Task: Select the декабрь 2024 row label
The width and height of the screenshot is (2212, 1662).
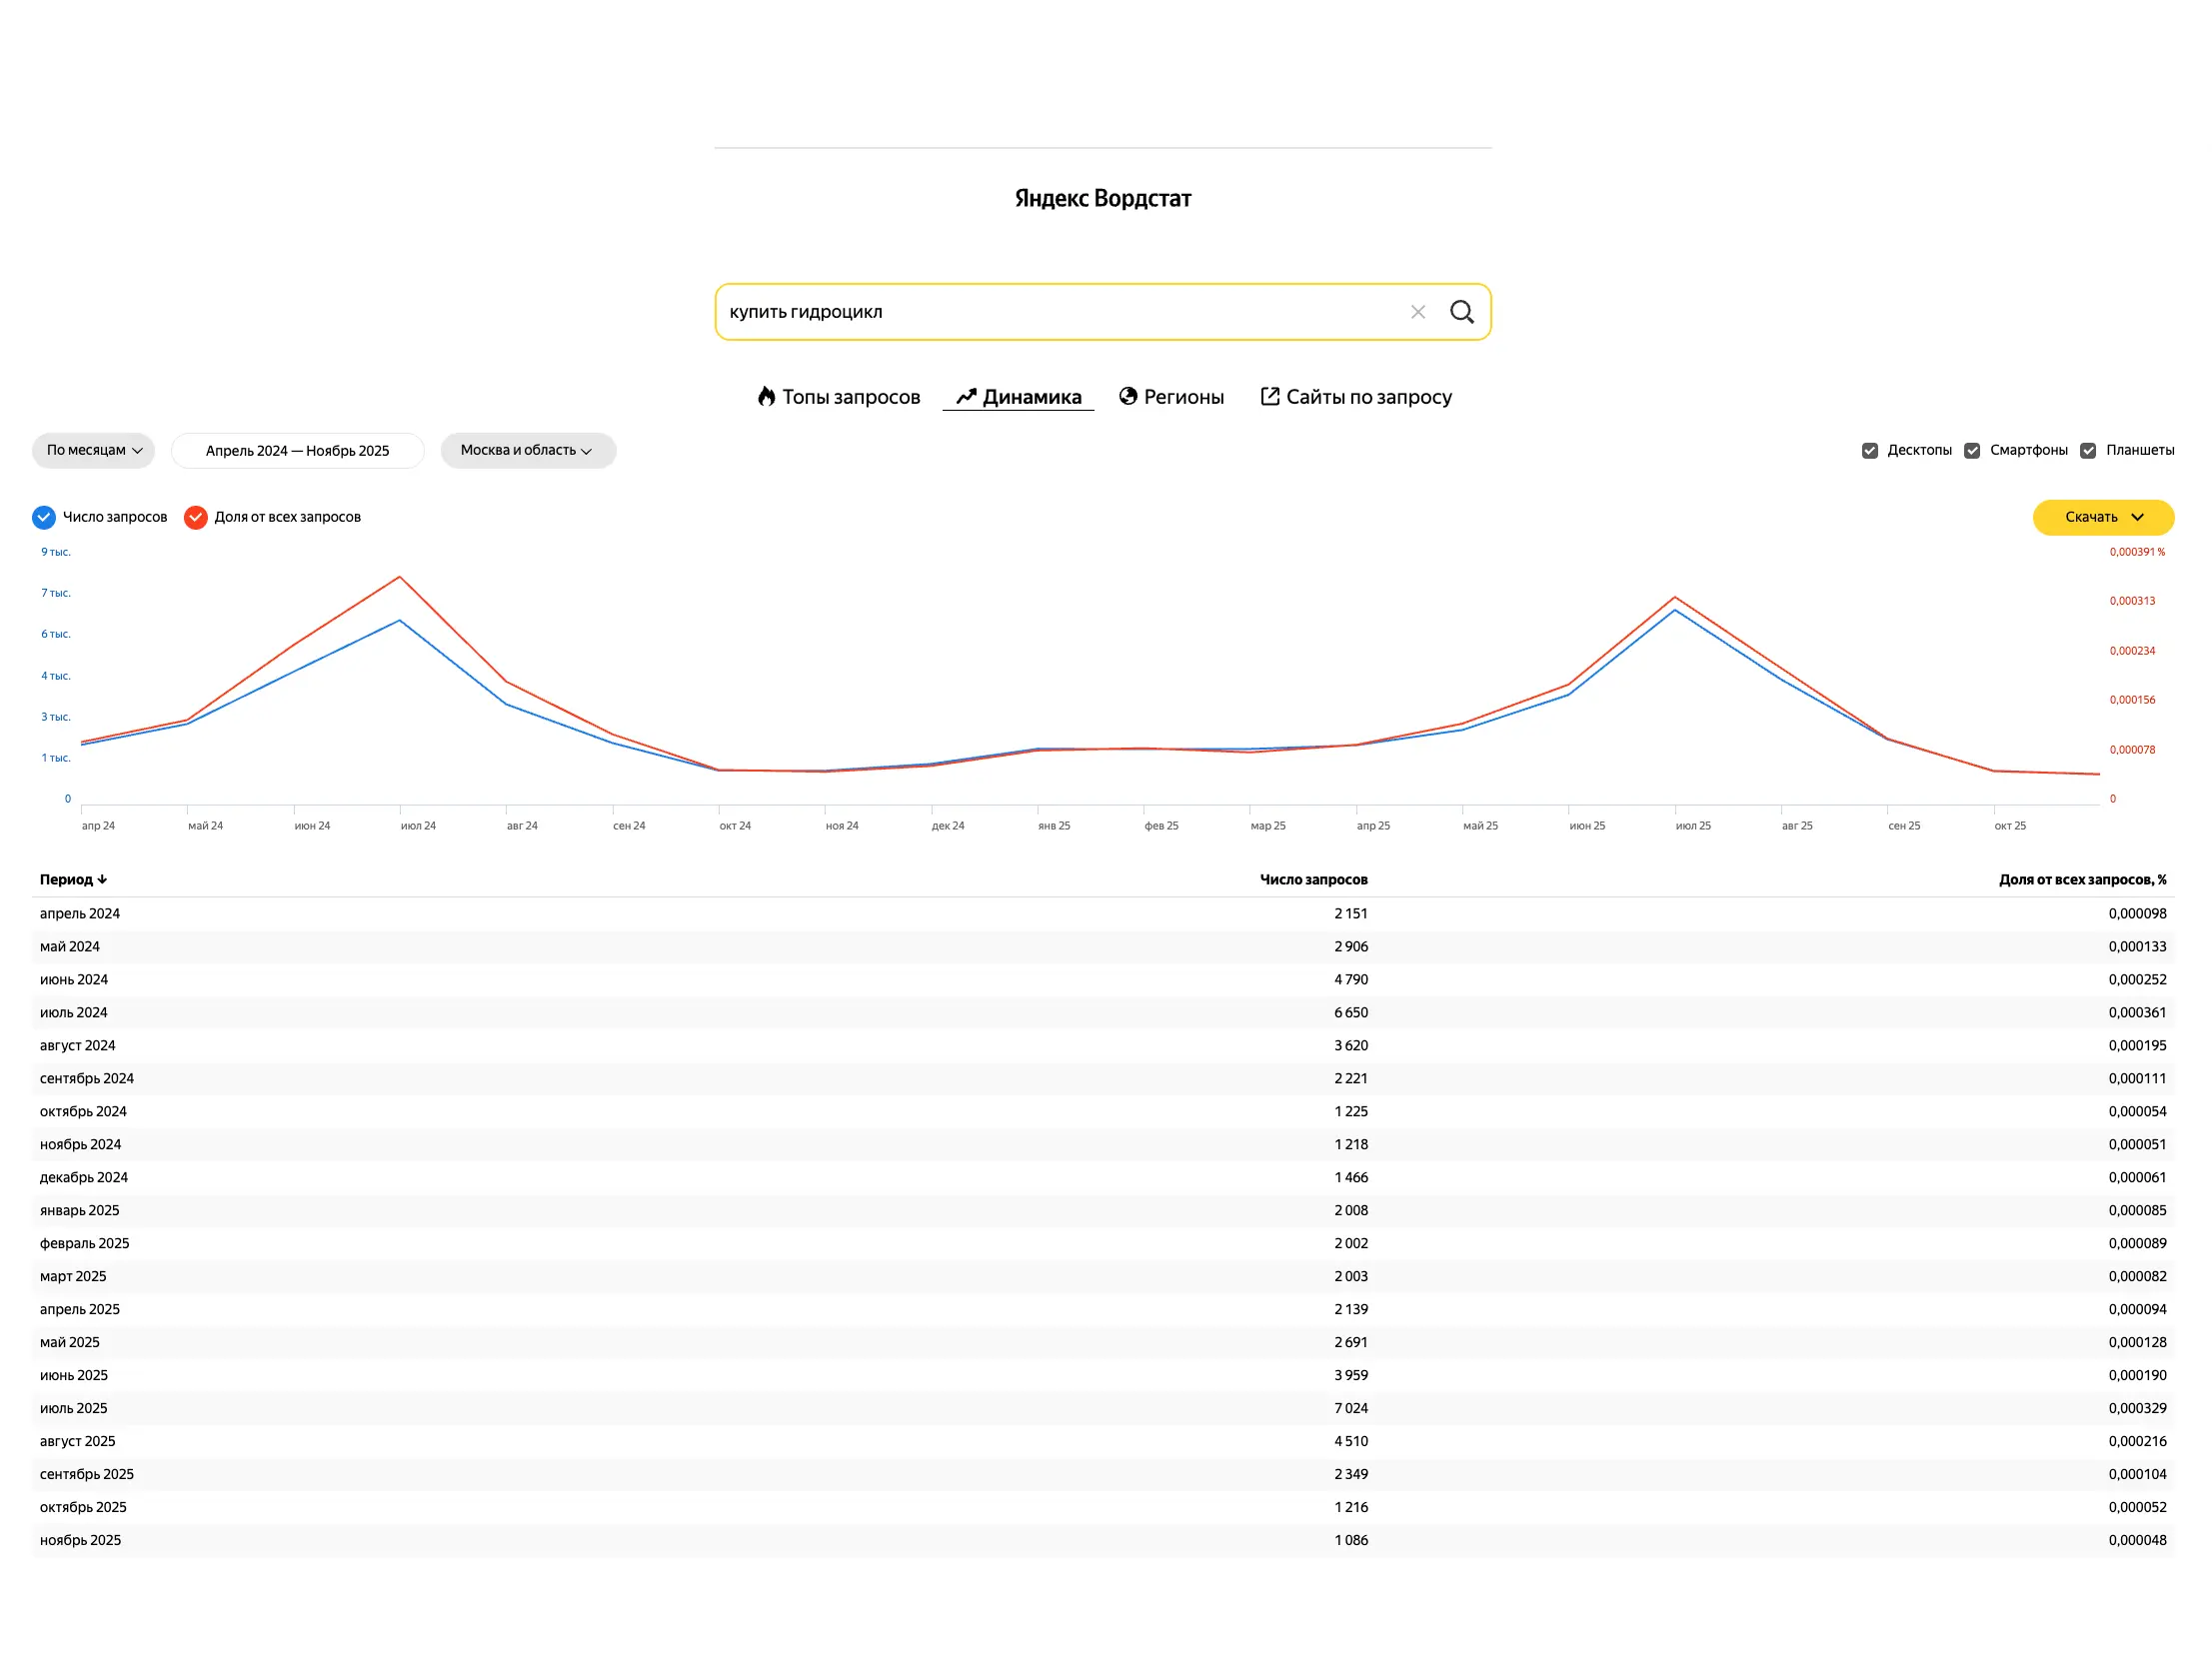Action: [84, 1178]
